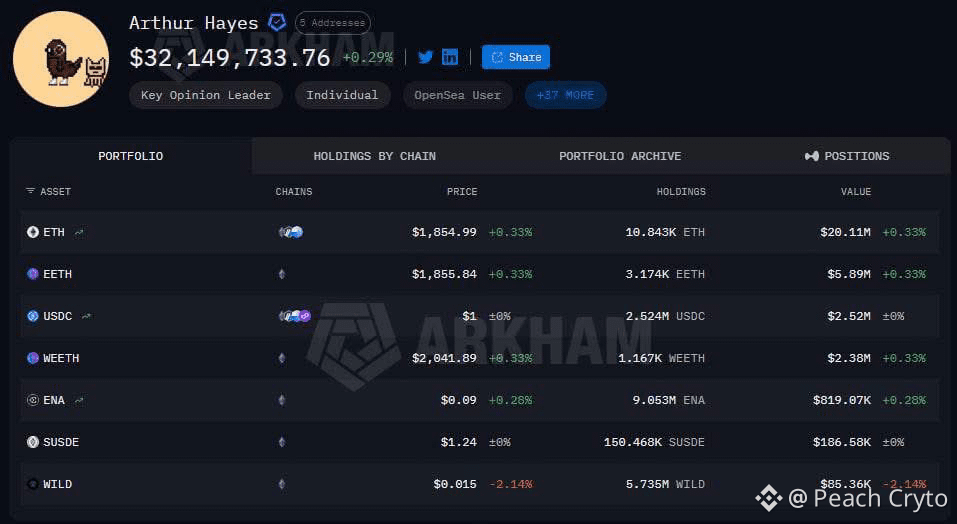Click the verified badge next to Arthur Hayes
This screenshot has height=524, width=957.
pos(277,23)
